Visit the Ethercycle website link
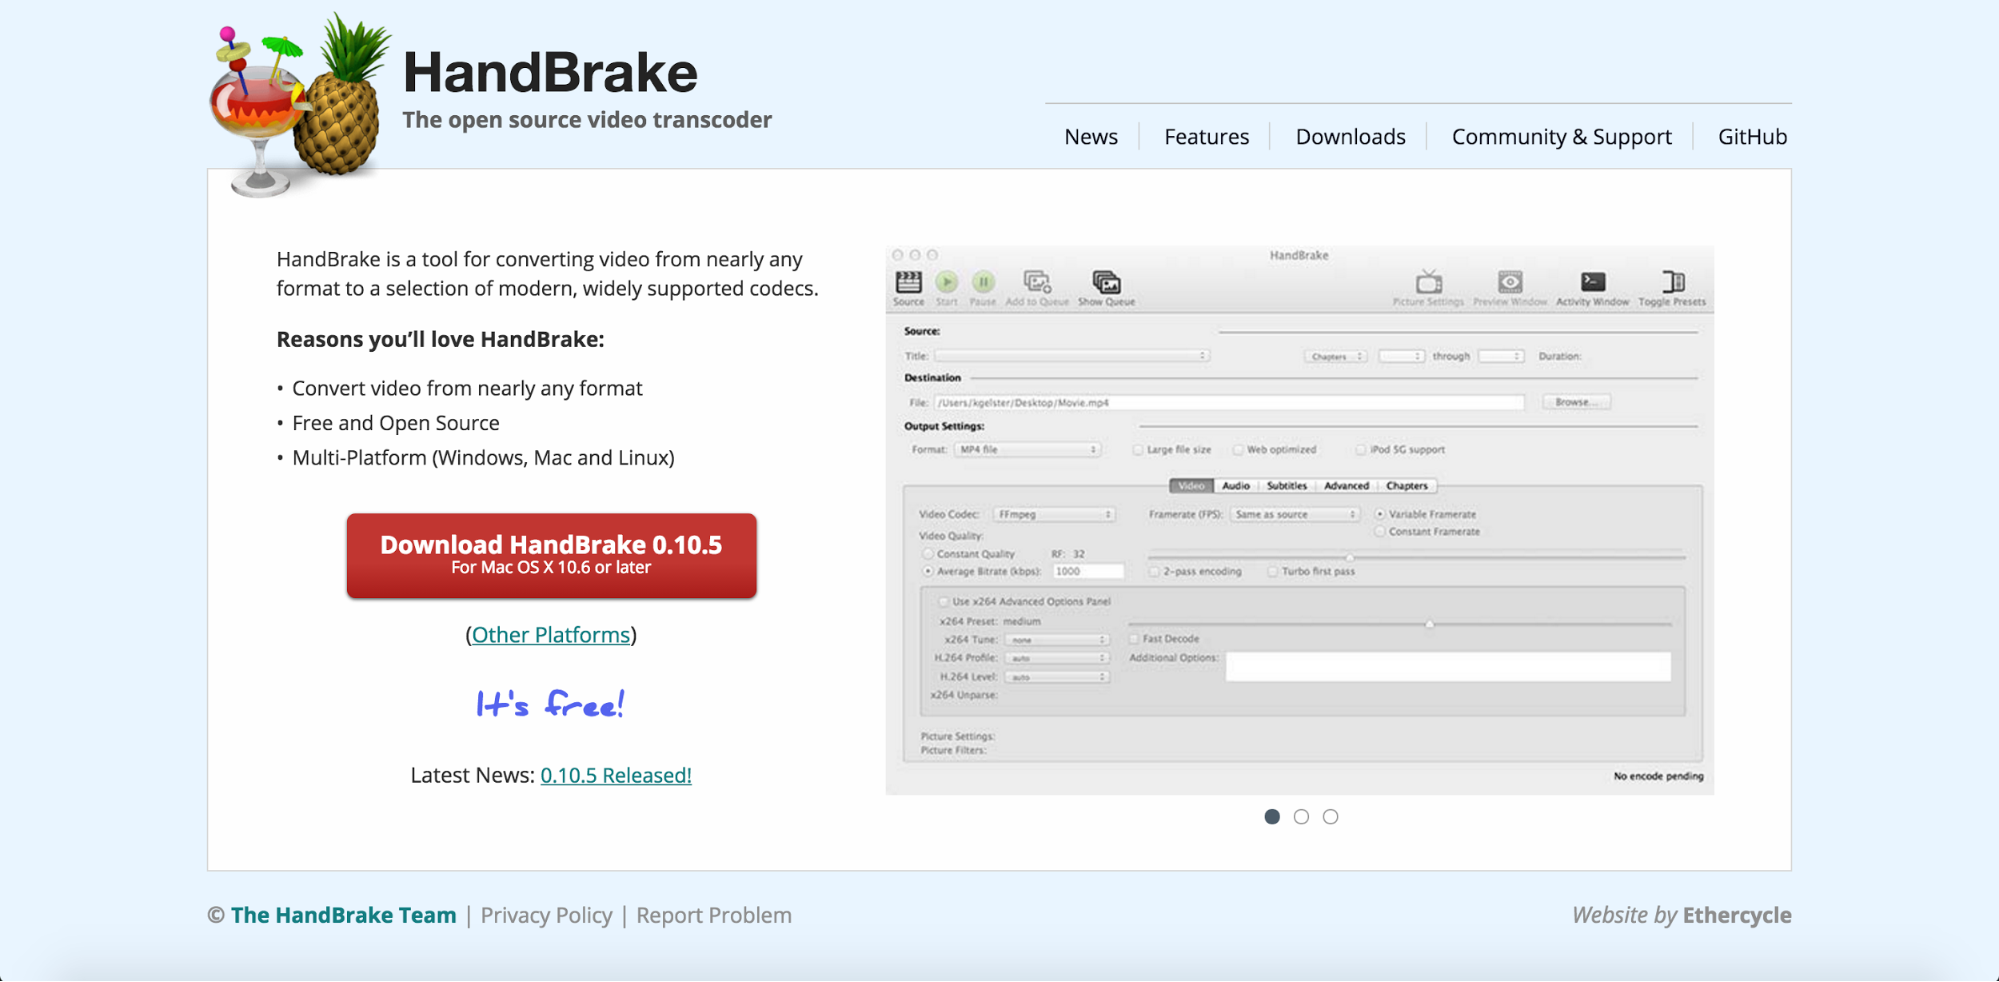1999x982 pixels. coord(1737,915)
